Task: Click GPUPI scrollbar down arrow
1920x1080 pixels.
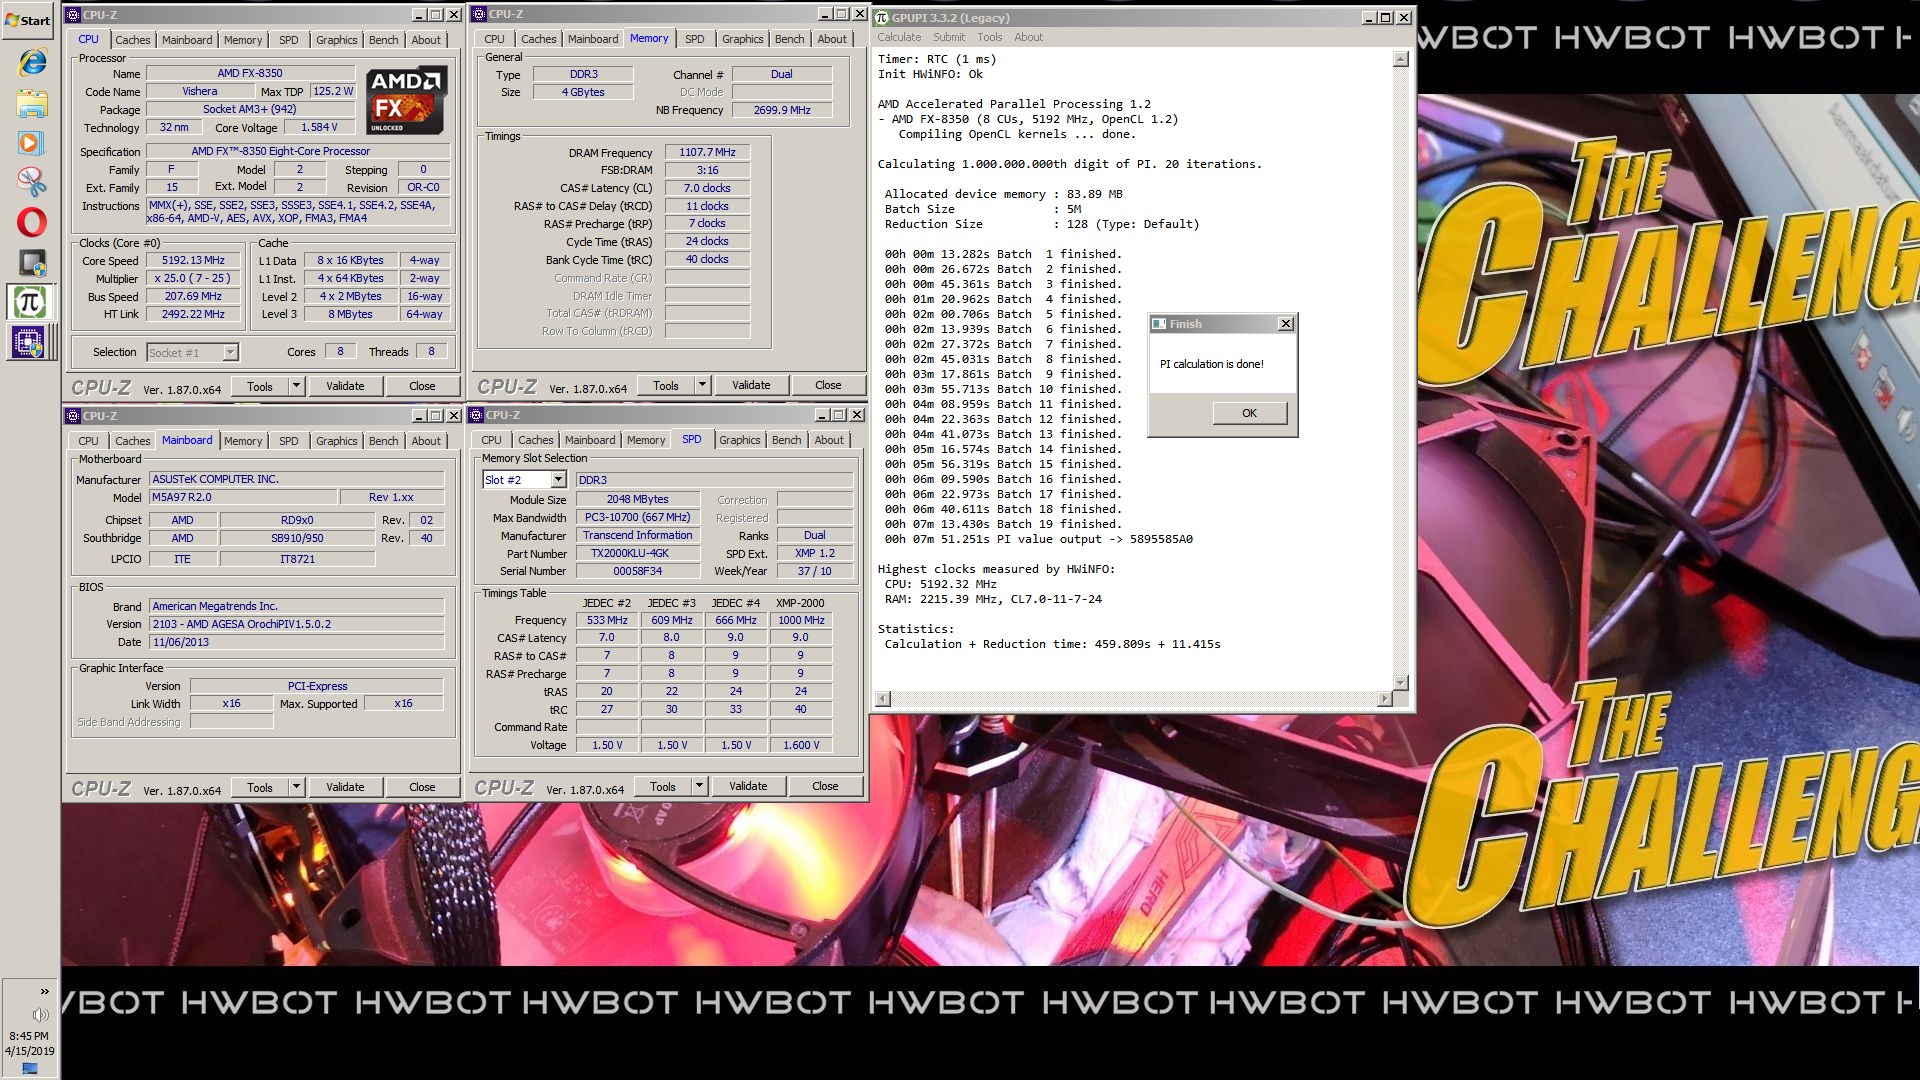Action: pyautogui.click(x=1400, y=683)
